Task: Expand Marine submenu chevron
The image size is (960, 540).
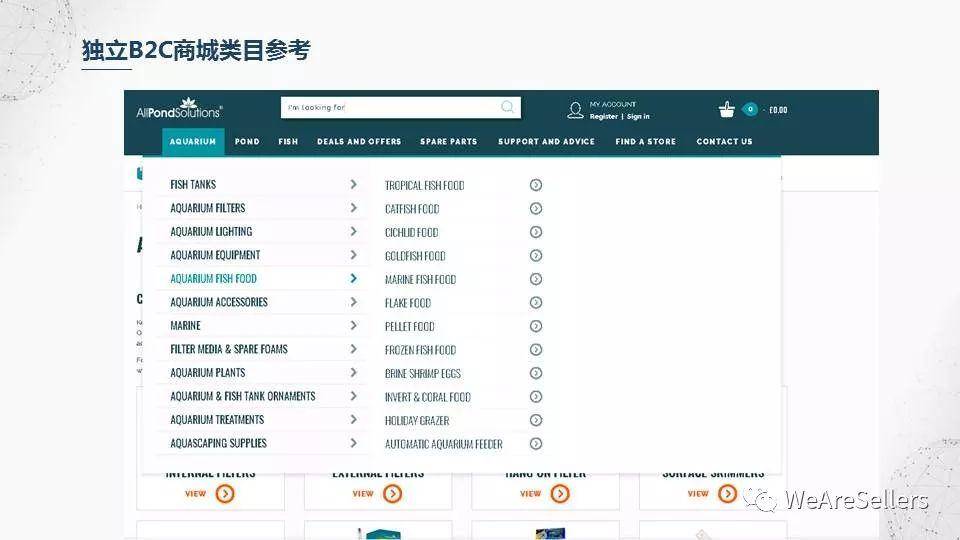Action: [x=353, y=326]
